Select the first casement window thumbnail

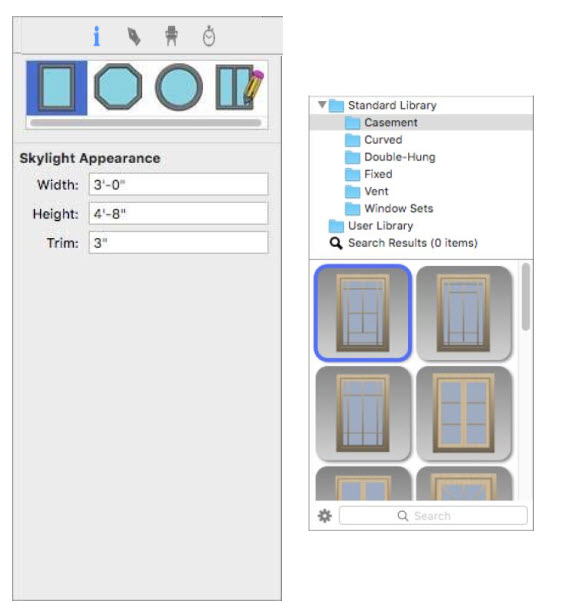[363, 313]
